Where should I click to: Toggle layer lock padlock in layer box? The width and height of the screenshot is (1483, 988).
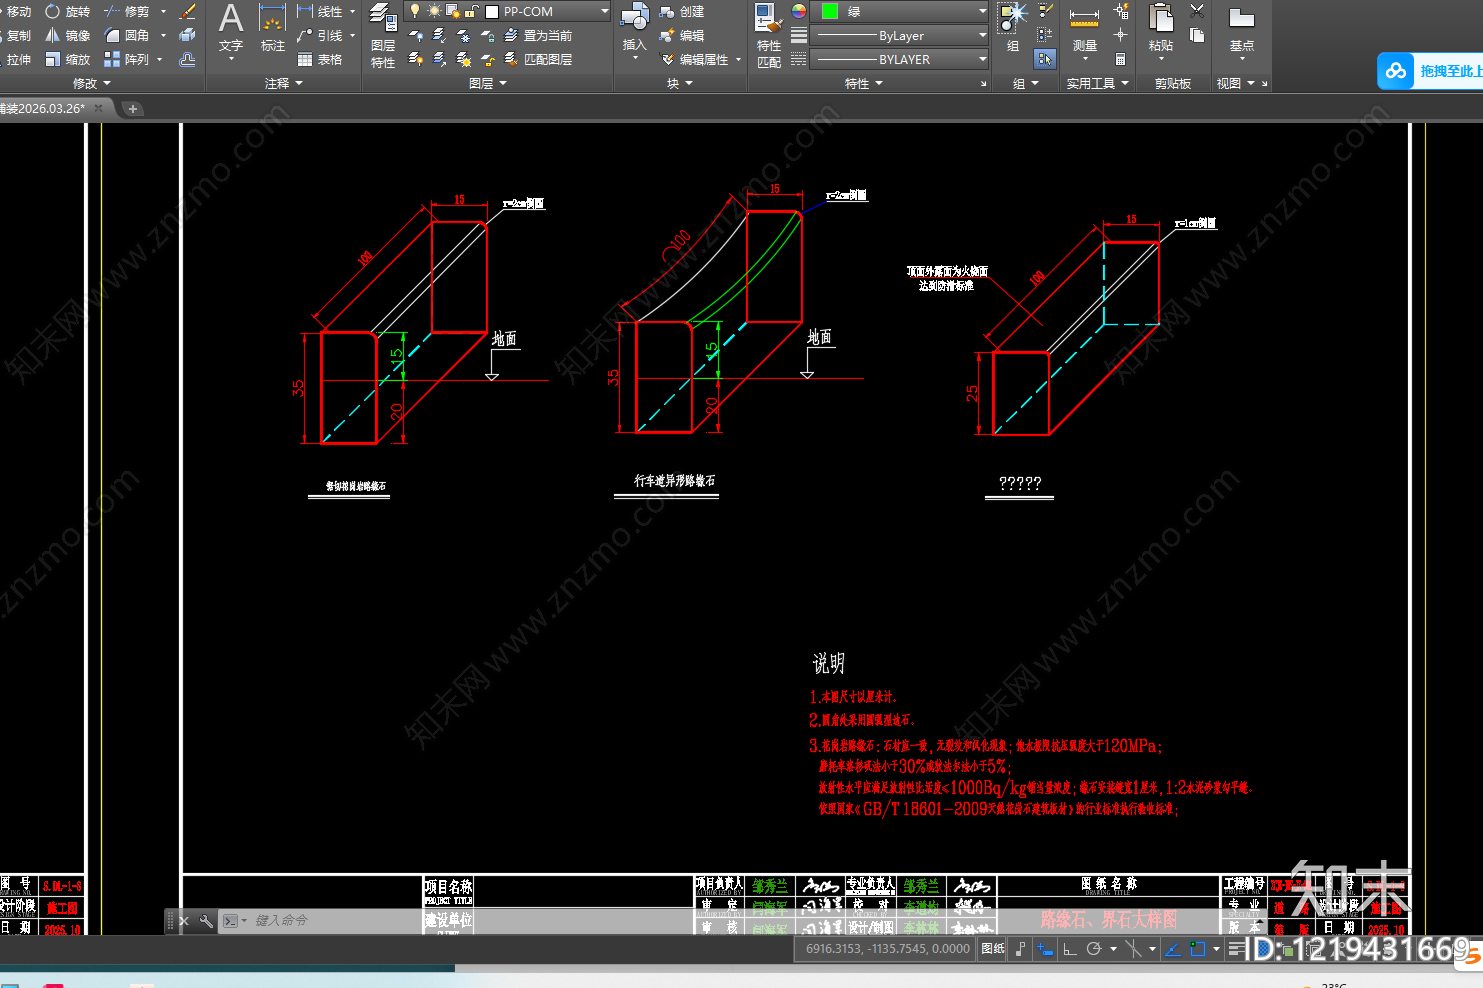pos(473,11)
